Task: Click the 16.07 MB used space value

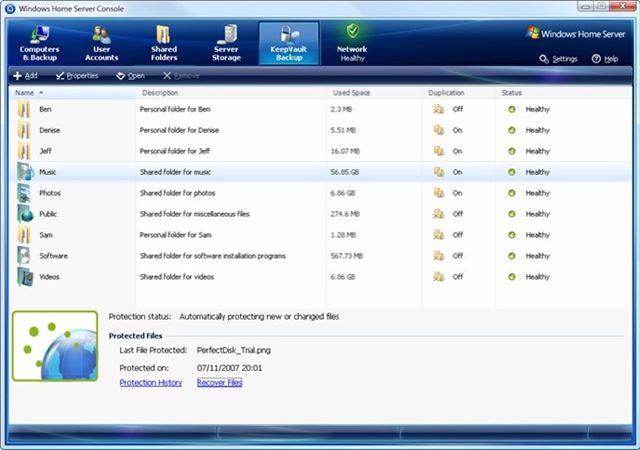Action: (345, 151)
